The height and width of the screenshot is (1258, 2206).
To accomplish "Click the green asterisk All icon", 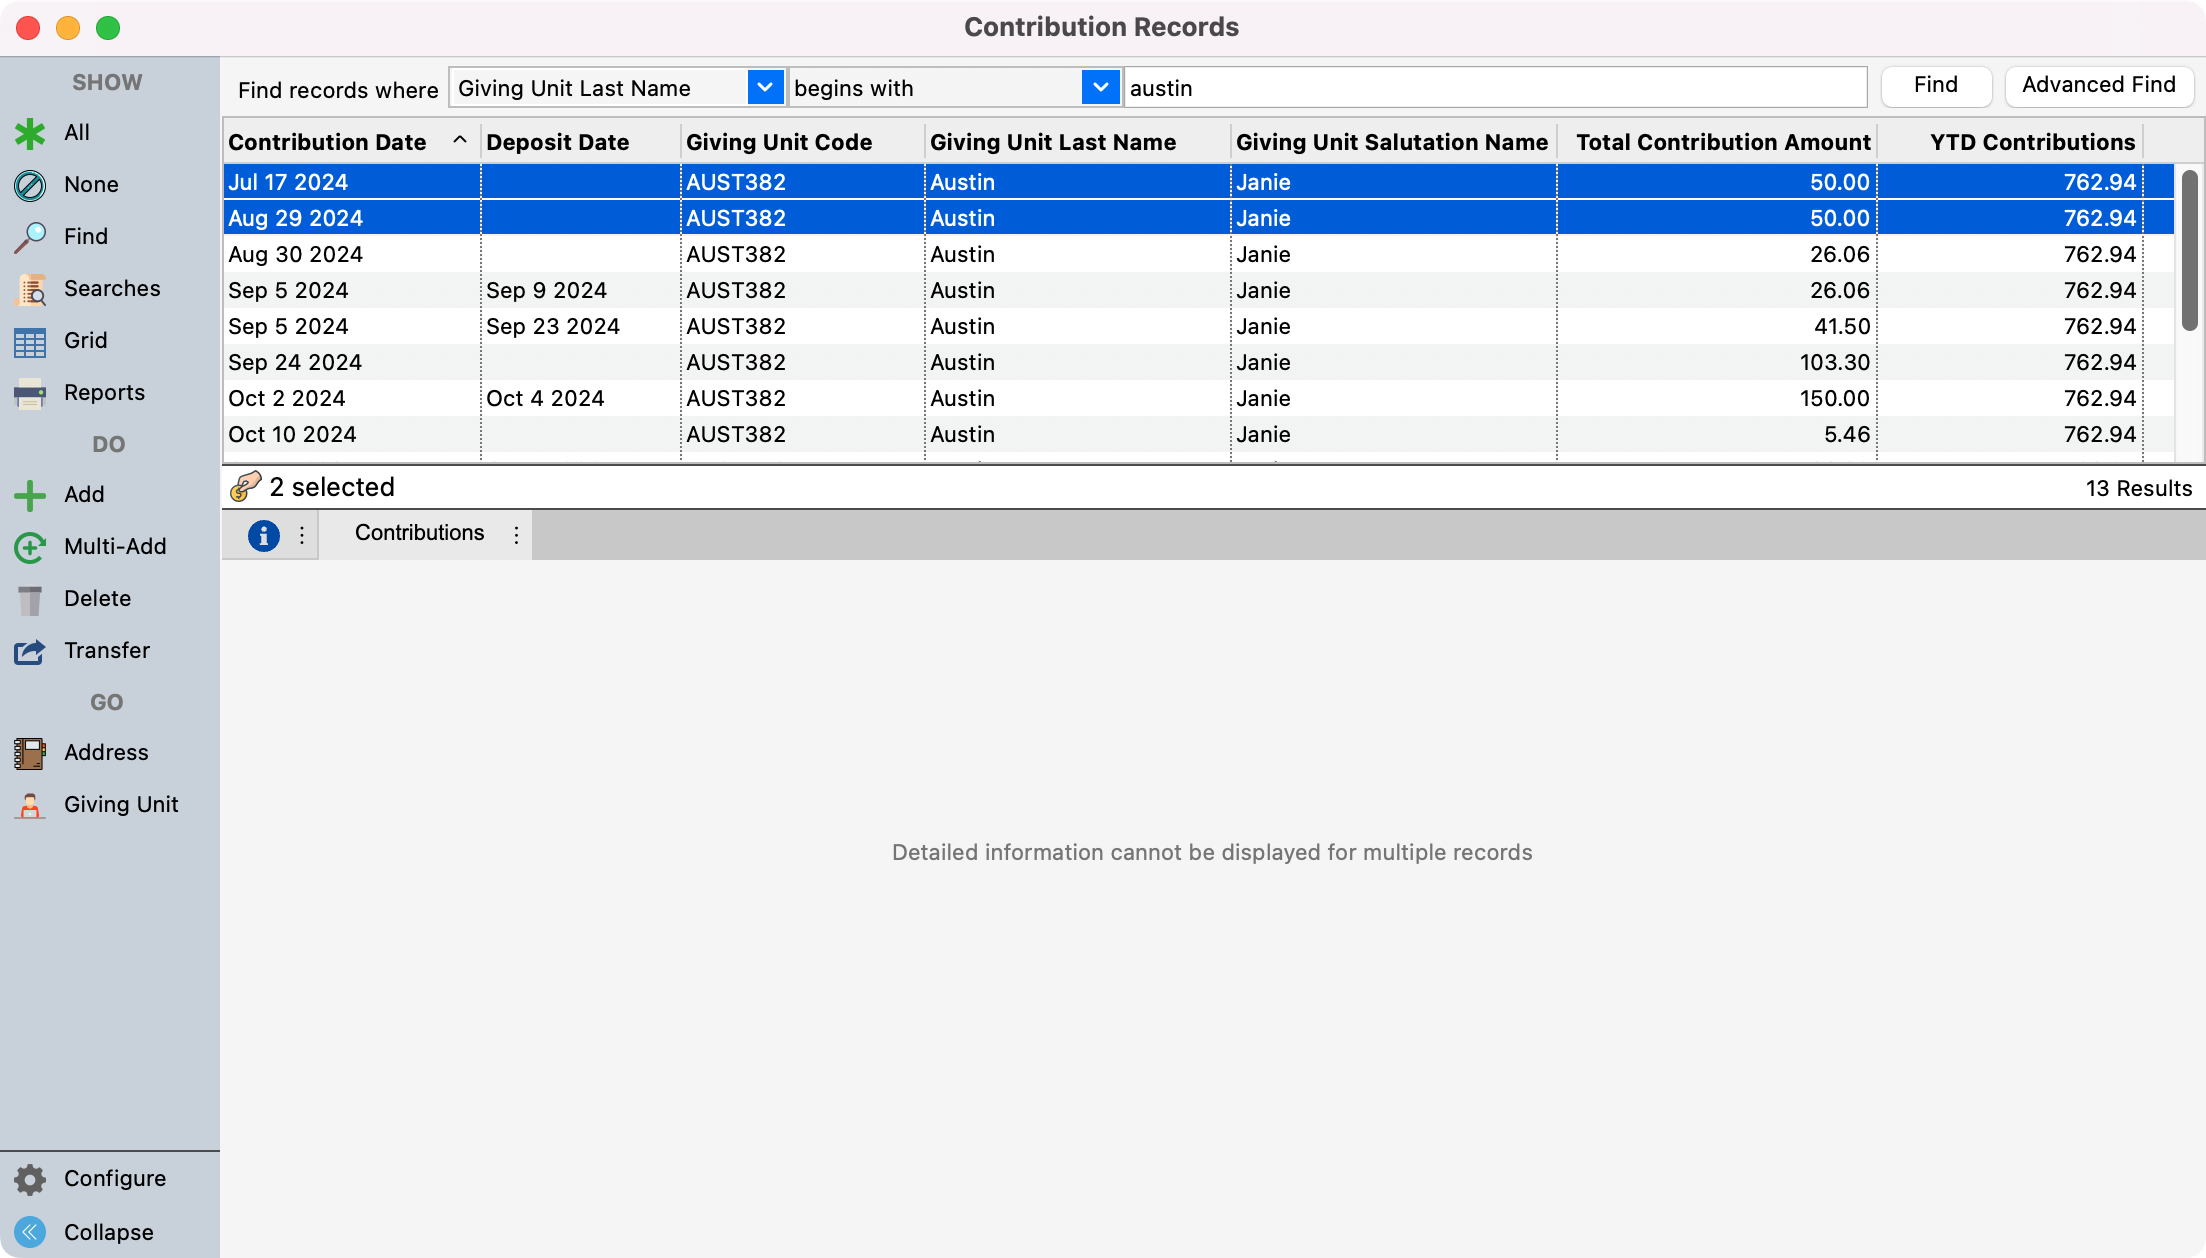I will pyautogui.click(x=30, y=133).
